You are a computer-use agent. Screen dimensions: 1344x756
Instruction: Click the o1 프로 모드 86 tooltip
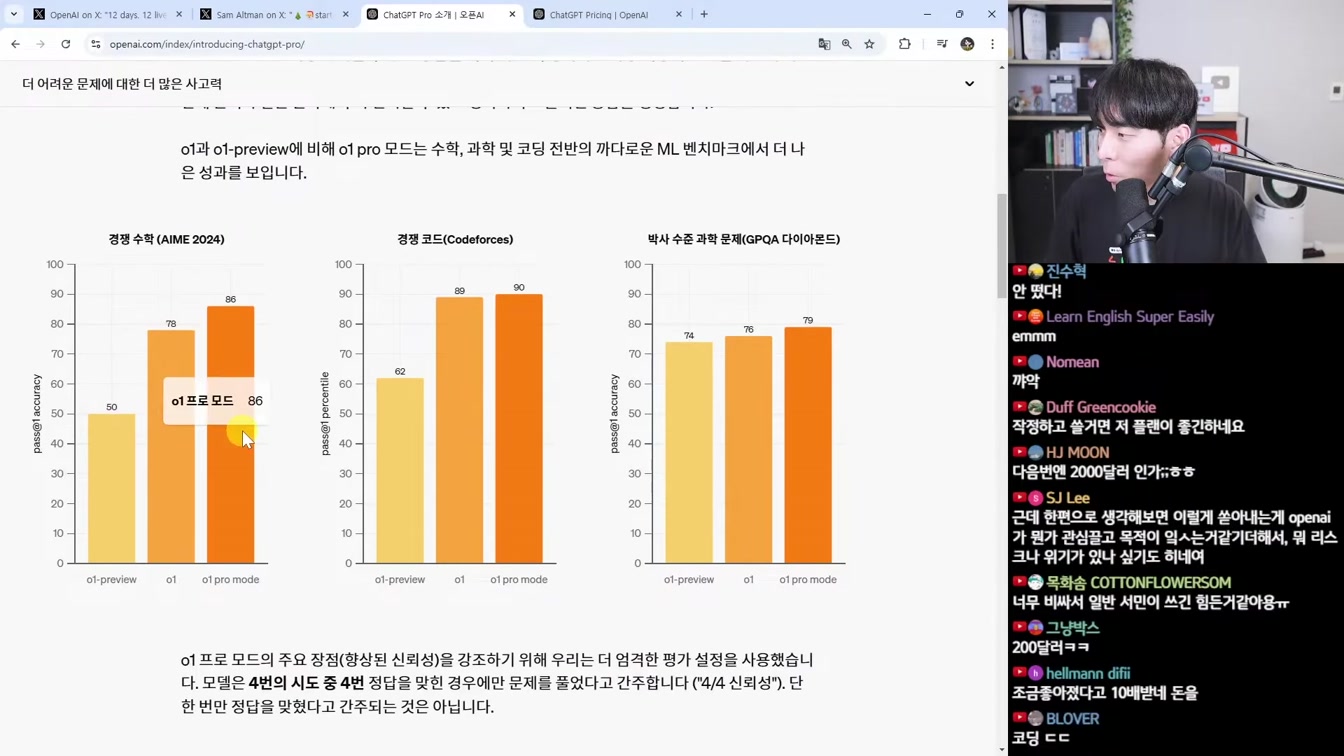coord(217,401)
